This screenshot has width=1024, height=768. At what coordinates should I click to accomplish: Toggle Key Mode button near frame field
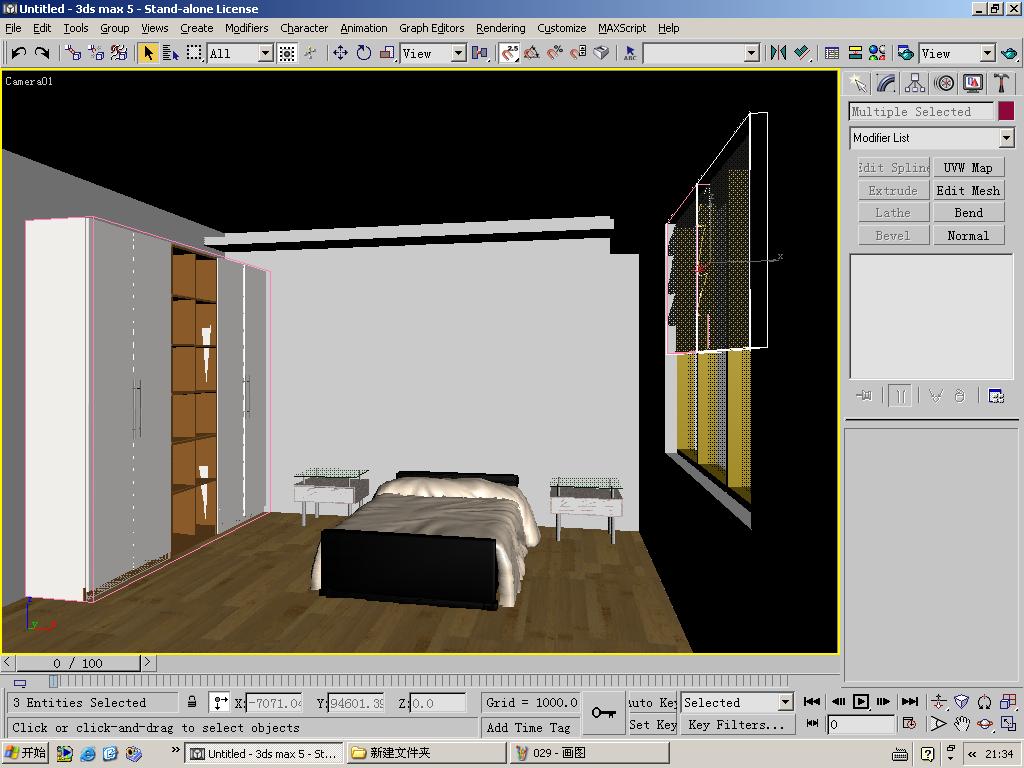click(812, 724)
